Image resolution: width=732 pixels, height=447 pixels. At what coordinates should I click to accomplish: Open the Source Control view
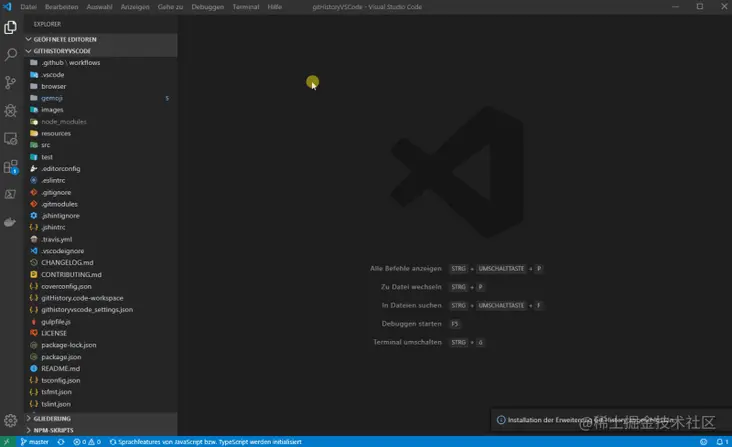[x=10, y=83]
